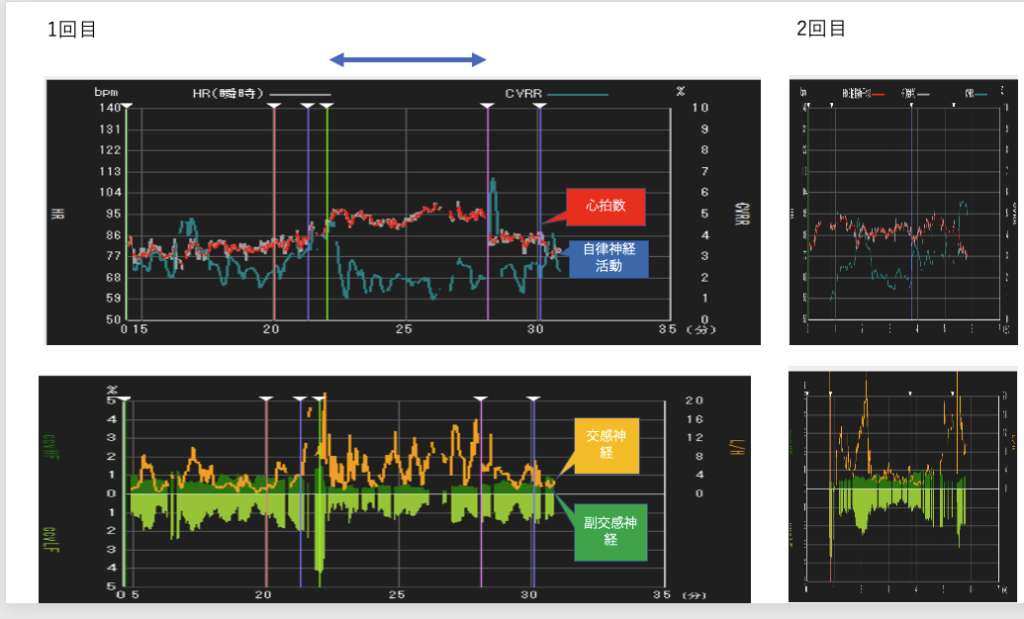Open the 2回目 heart rate chart thumbnail

tap(904, 211)
